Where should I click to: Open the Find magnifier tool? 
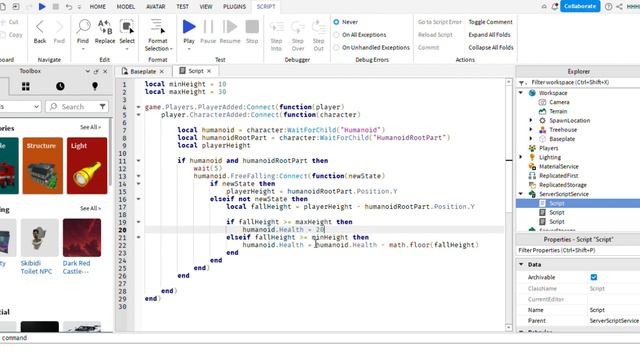[83, 27]
